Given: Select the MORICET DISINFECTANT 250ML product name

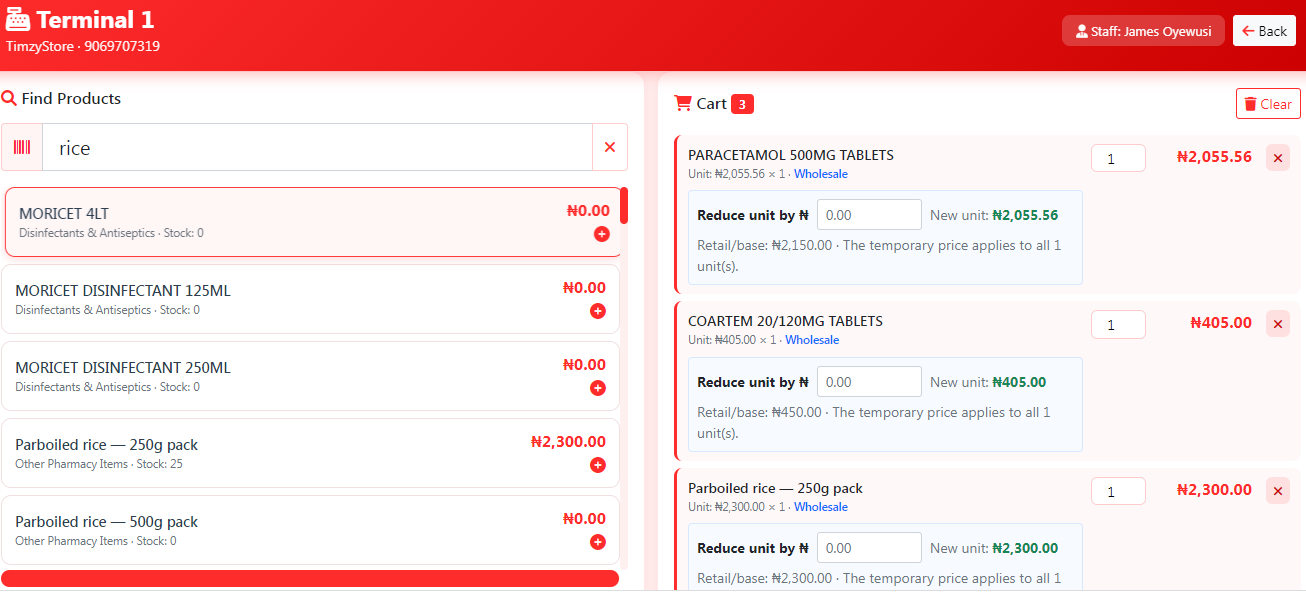Looking at the screenshot, I should [x=123, y=368].
